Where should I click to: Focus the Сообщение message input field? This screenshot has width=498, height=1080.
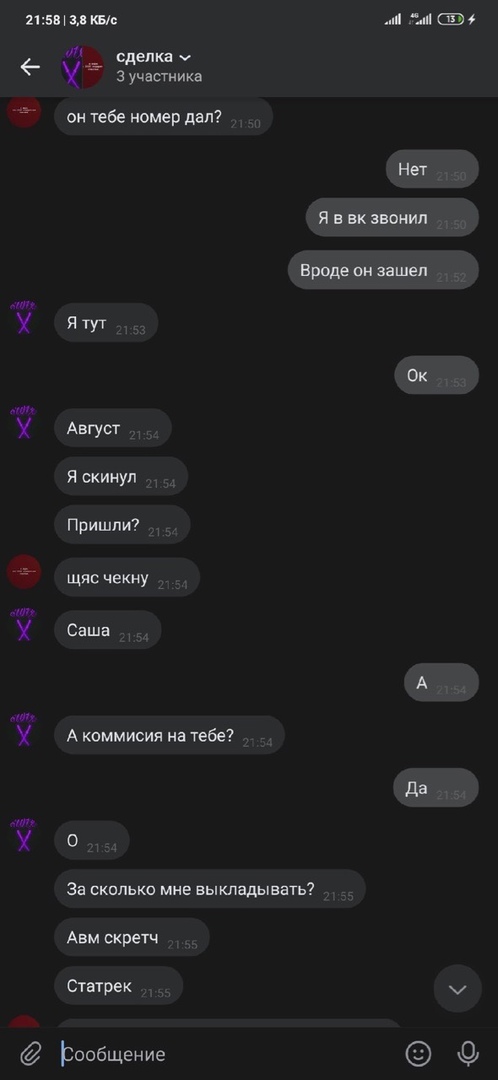coord(227,1054)
